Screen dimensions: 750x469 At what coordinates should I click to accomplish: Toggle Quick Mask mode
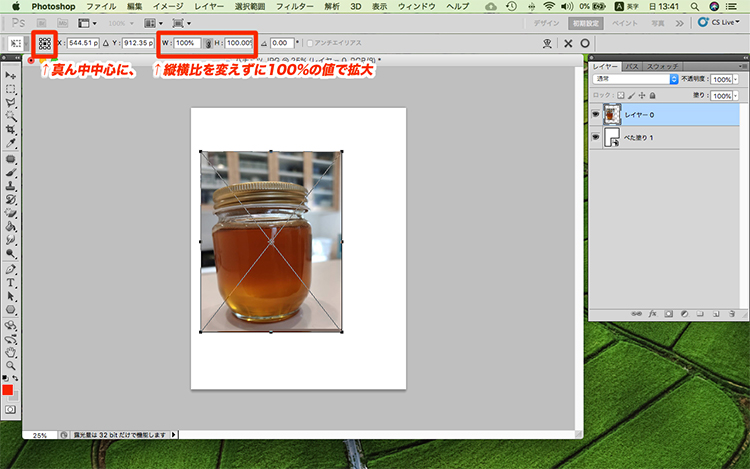(11, 410)
